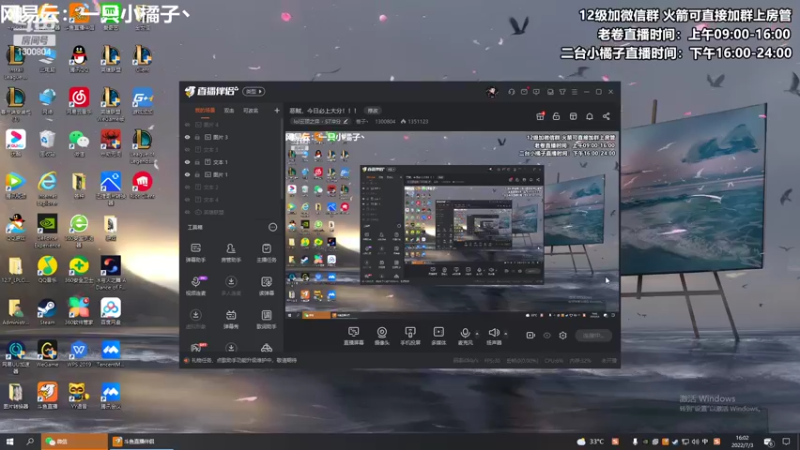Open the 手机投屏 phone mirroring option

[x=410, y=336]
